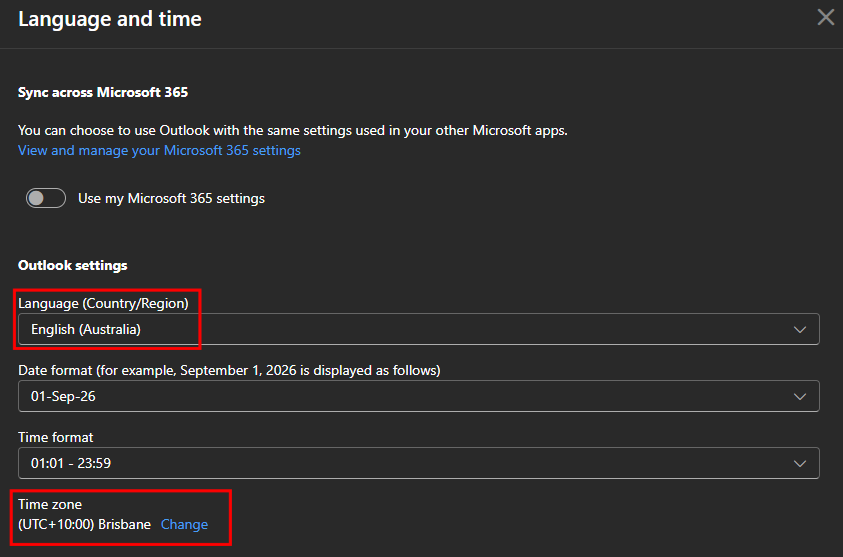Click chevron of English (Australia) combo box

800,330
